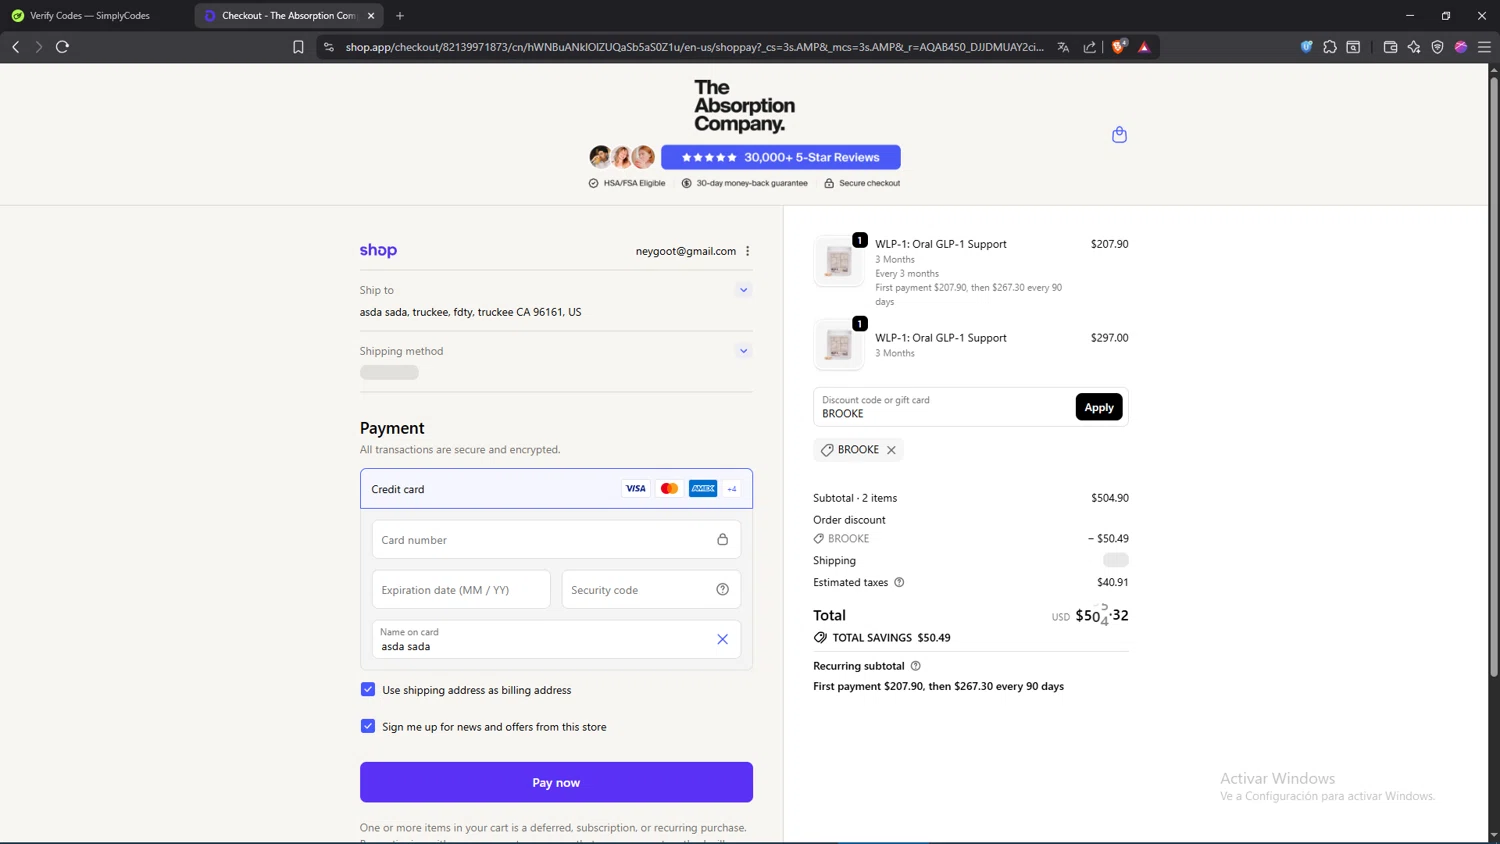This screenshot has width=1500, height=844.
Task: Click the discount code input field
Action: tap(943, 407)
